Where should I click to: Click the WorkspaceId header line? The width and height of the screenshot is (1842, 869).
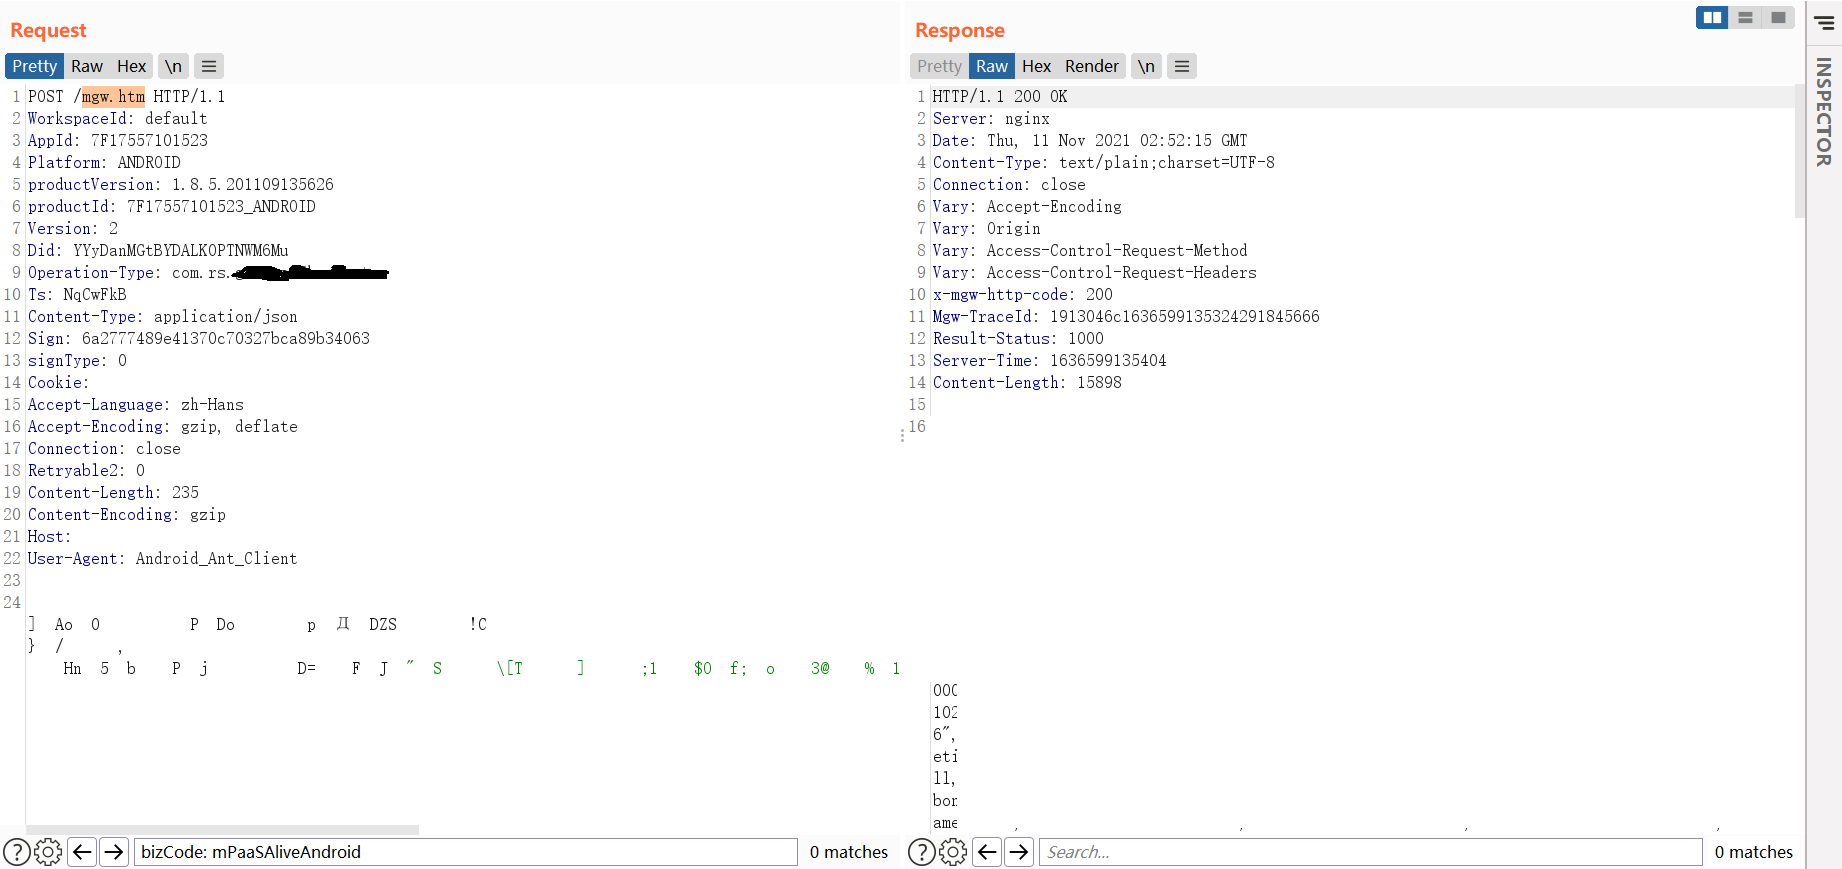click(117, 118)
